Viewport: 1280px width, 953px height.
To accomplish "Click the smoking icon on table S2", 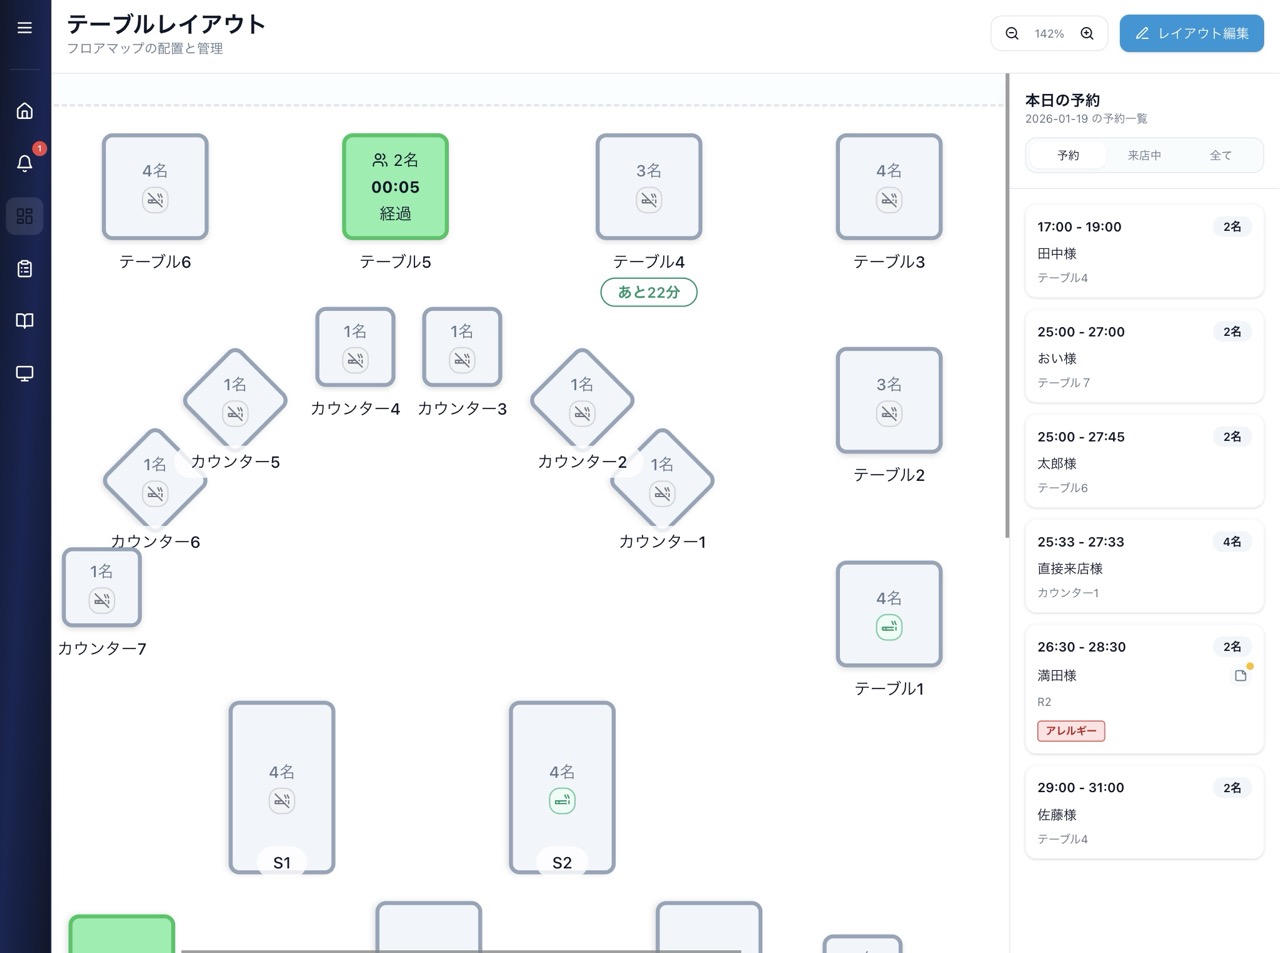I will (561, 800).
